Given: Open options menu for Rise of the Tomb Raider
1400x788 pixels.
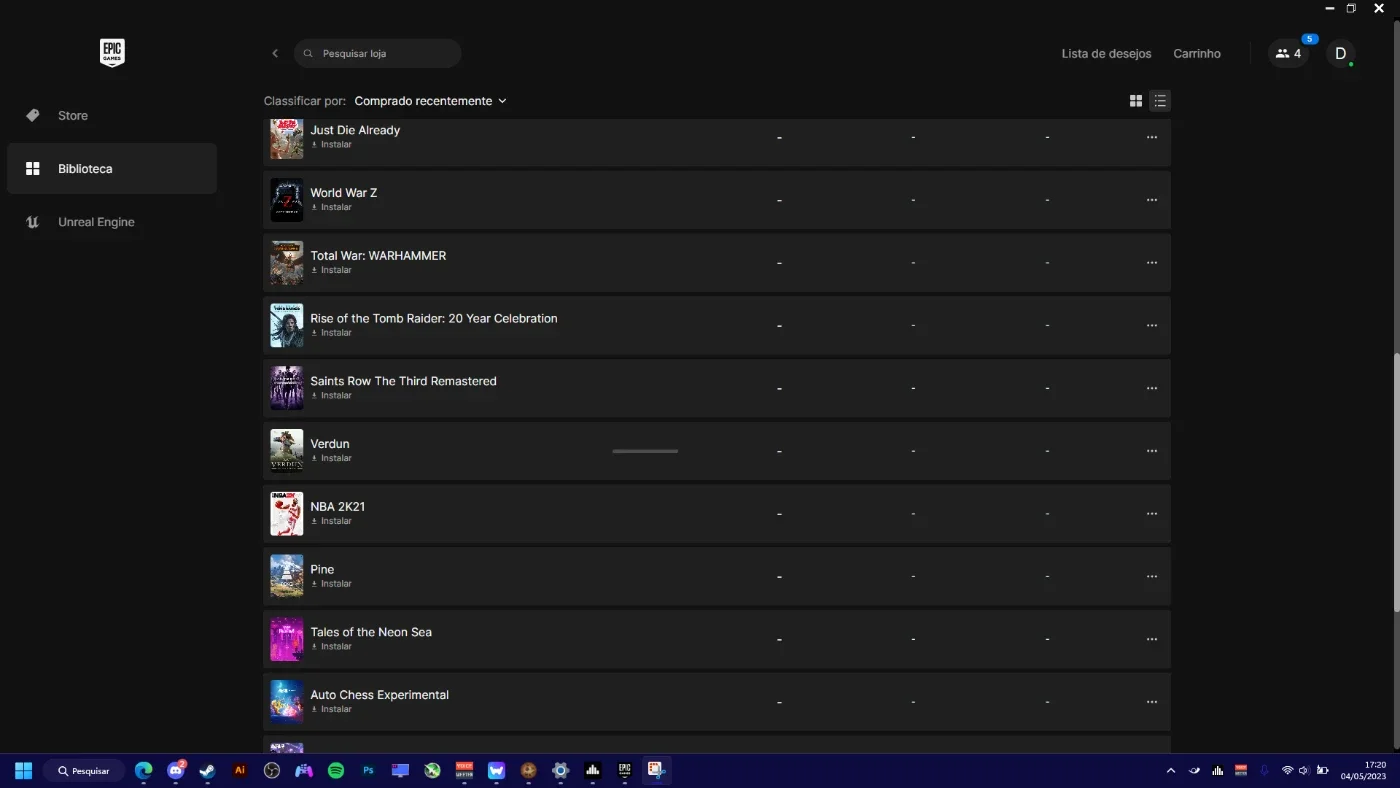Looking at the screenshot, I should (1152, 325).
